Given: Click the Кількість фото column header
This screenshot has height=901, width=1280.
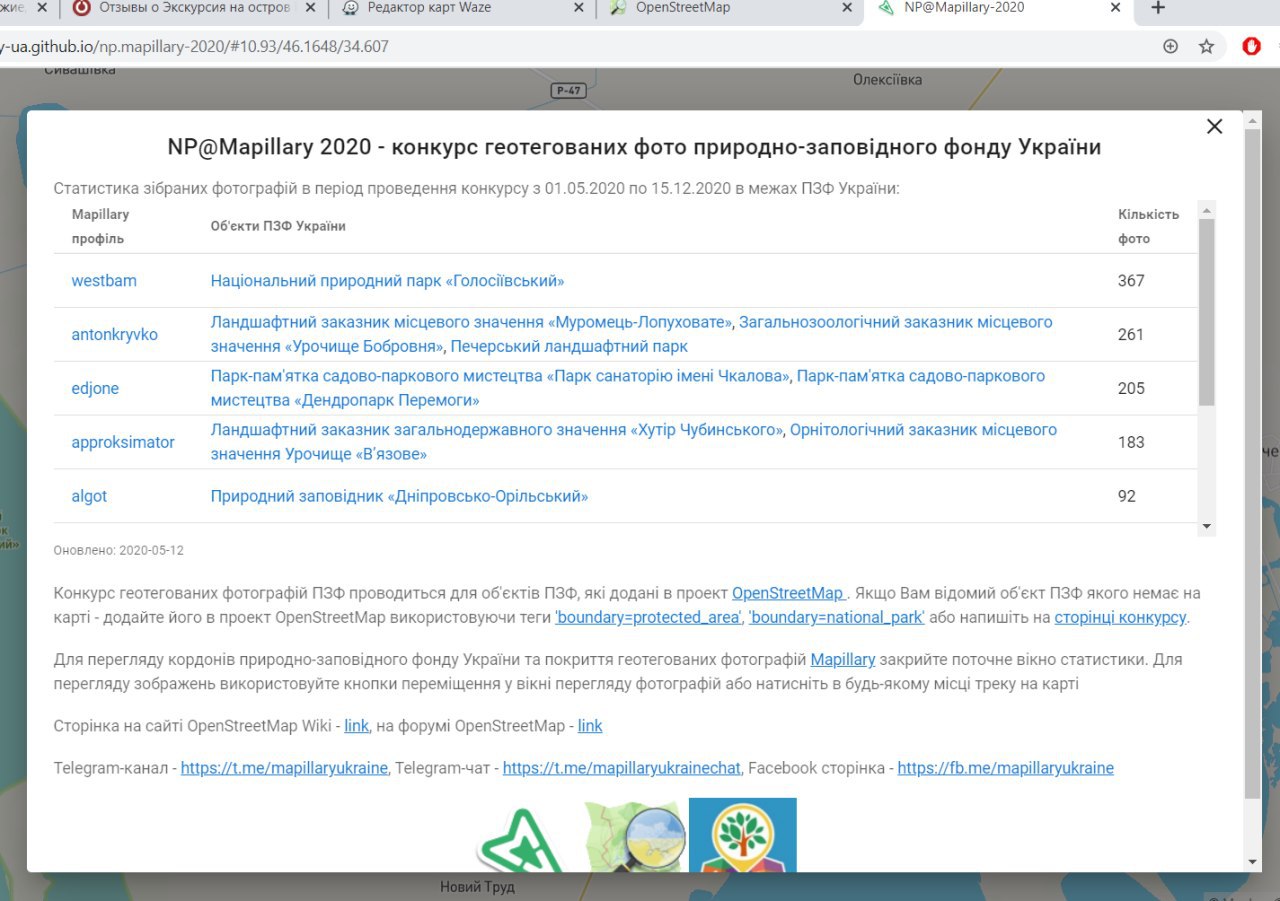Looking at the screenshot, I should pos(1148,227).
